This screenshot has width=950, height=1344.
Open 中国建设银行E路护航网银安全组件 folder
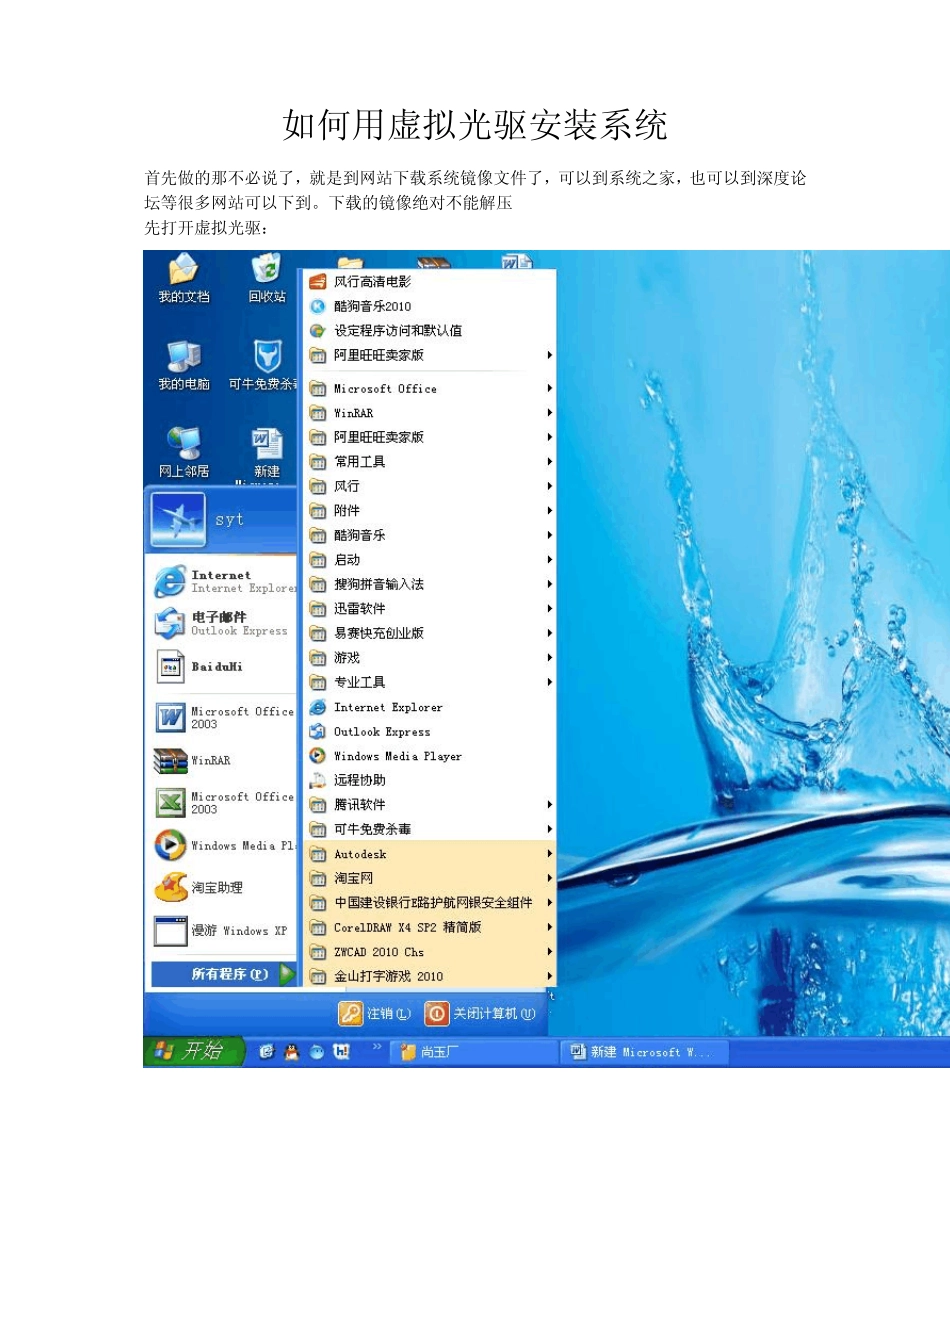coord(430,903)
